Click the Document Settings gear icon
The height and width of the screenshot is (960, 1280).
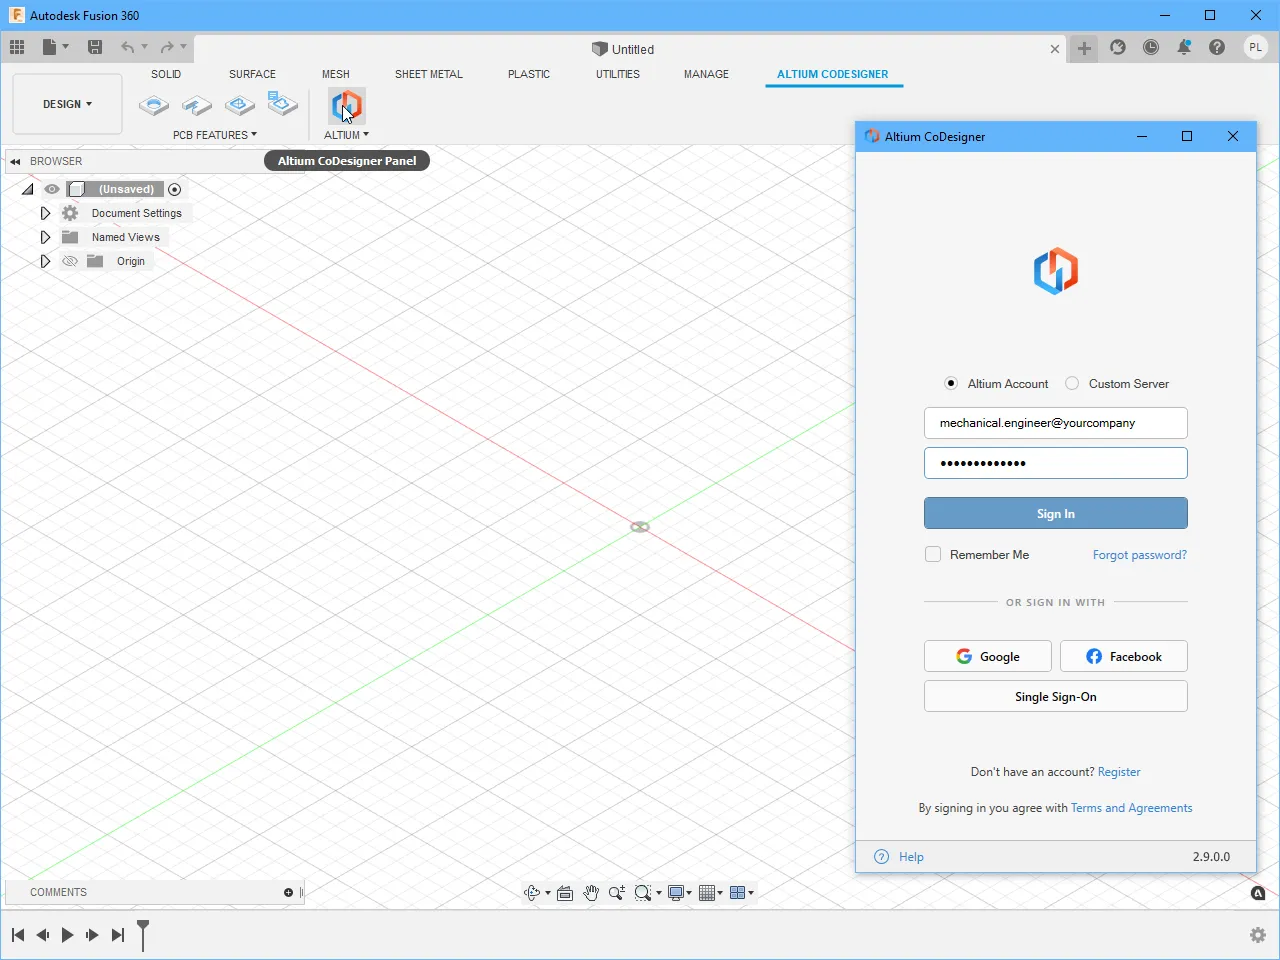(70, 213)
